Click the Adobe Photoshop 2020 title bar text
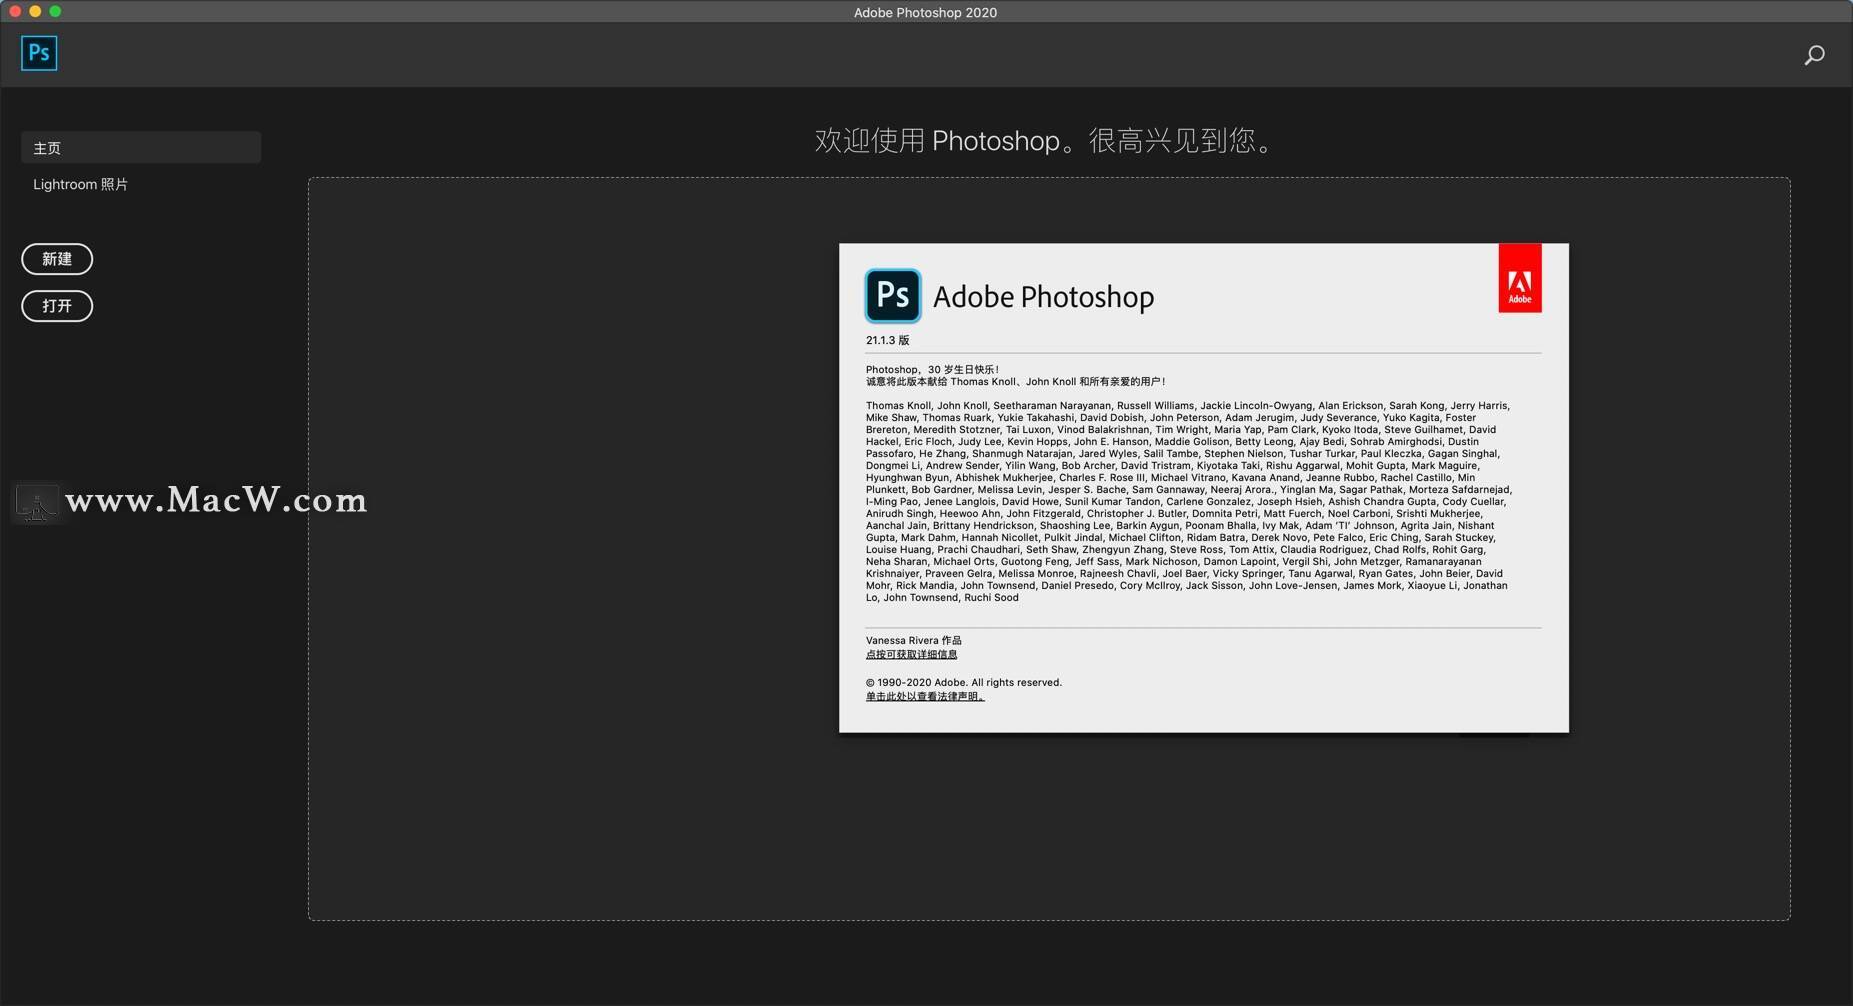 [925, 12]
